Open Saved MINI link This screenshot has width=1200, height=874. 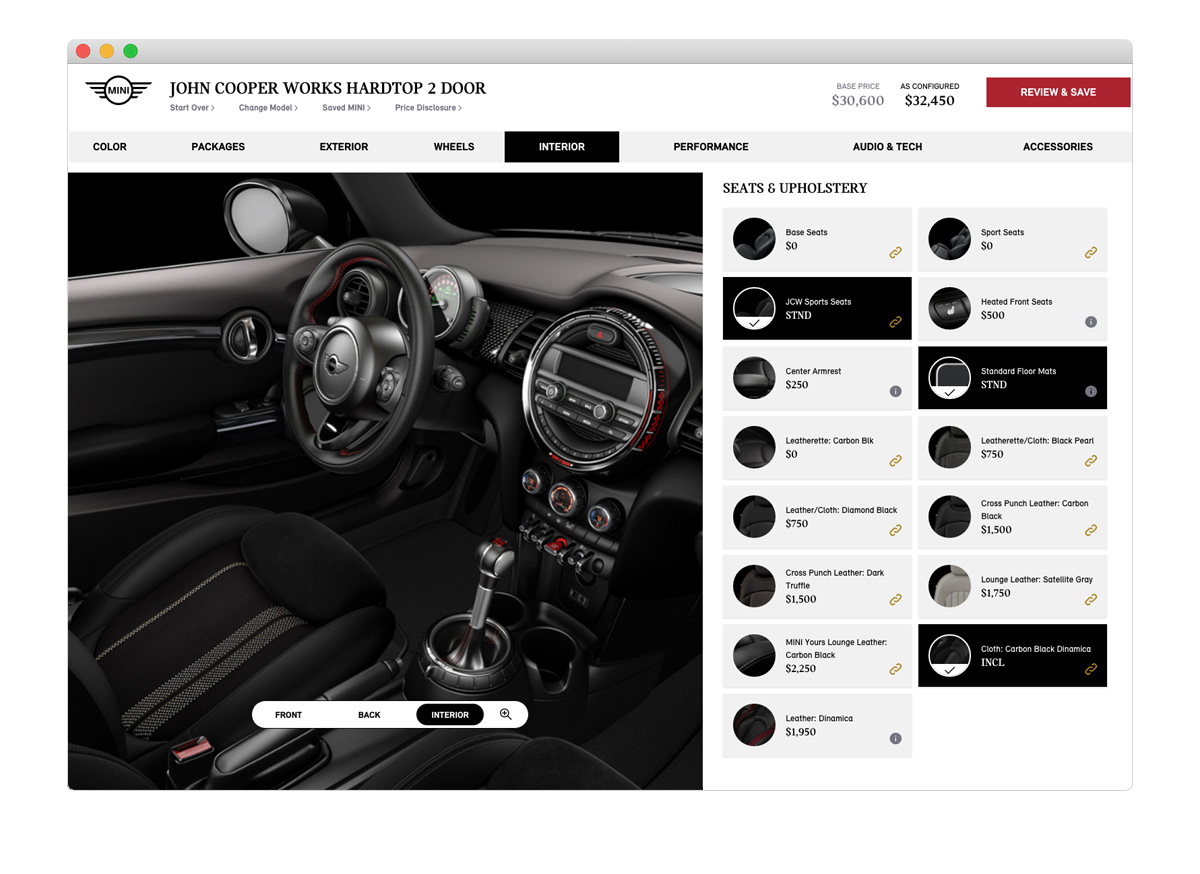pos(346,108)
